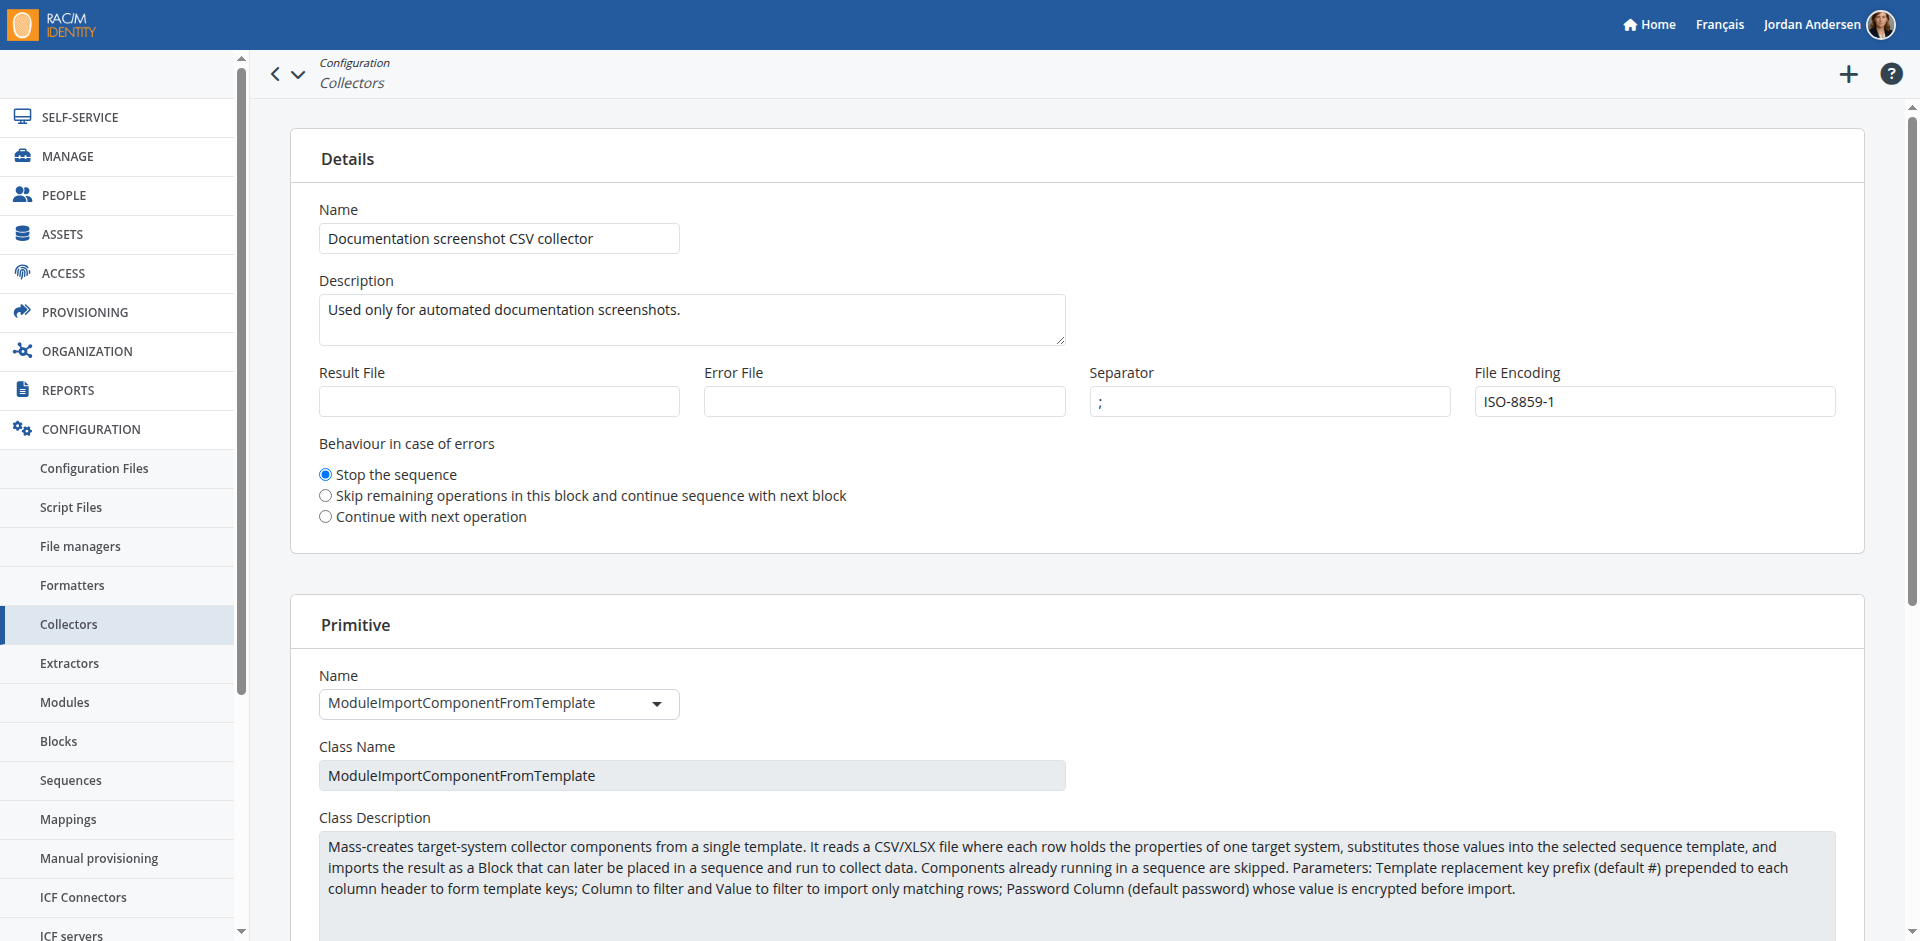1920x941 pixels.
Task: Click the Manage briefcase icon
Action: [x=22, y=156]
